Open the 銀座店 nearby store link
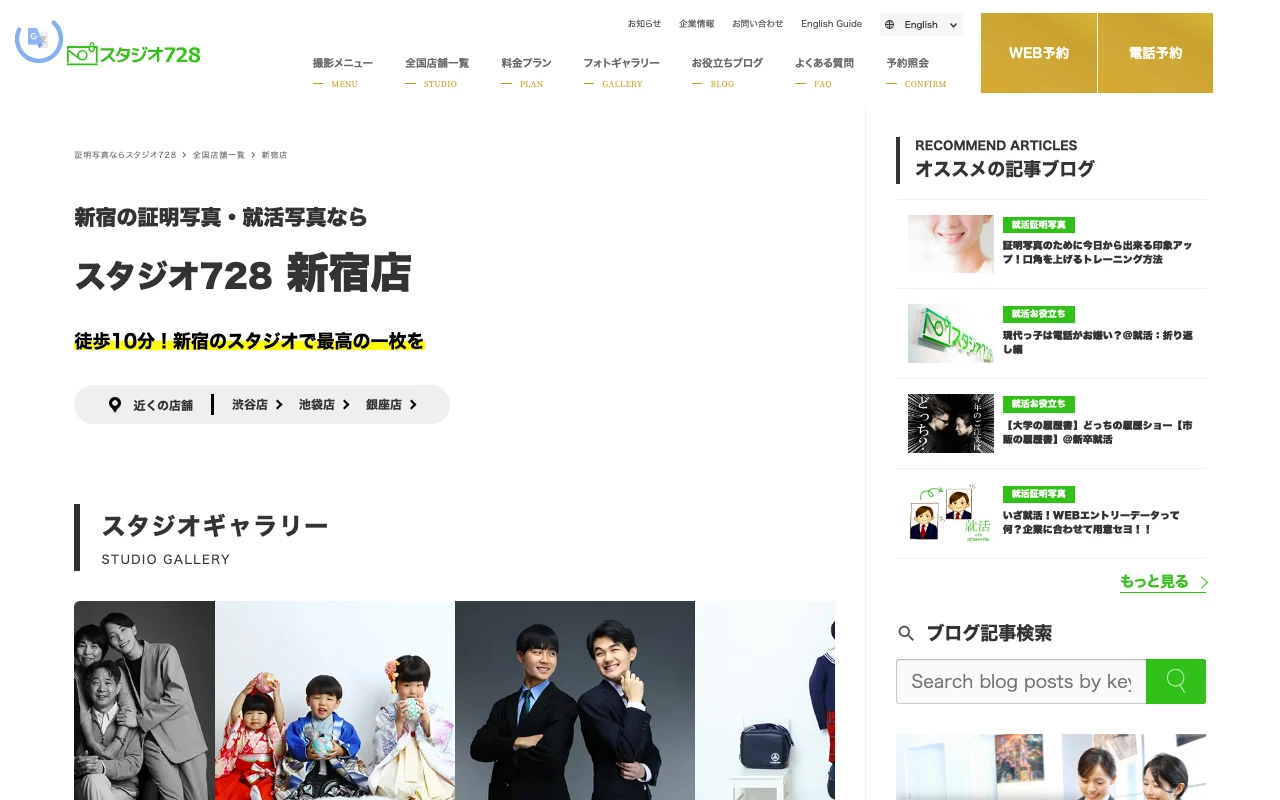The height and width of the screenshot is (800, 1280). click(391, 405)
